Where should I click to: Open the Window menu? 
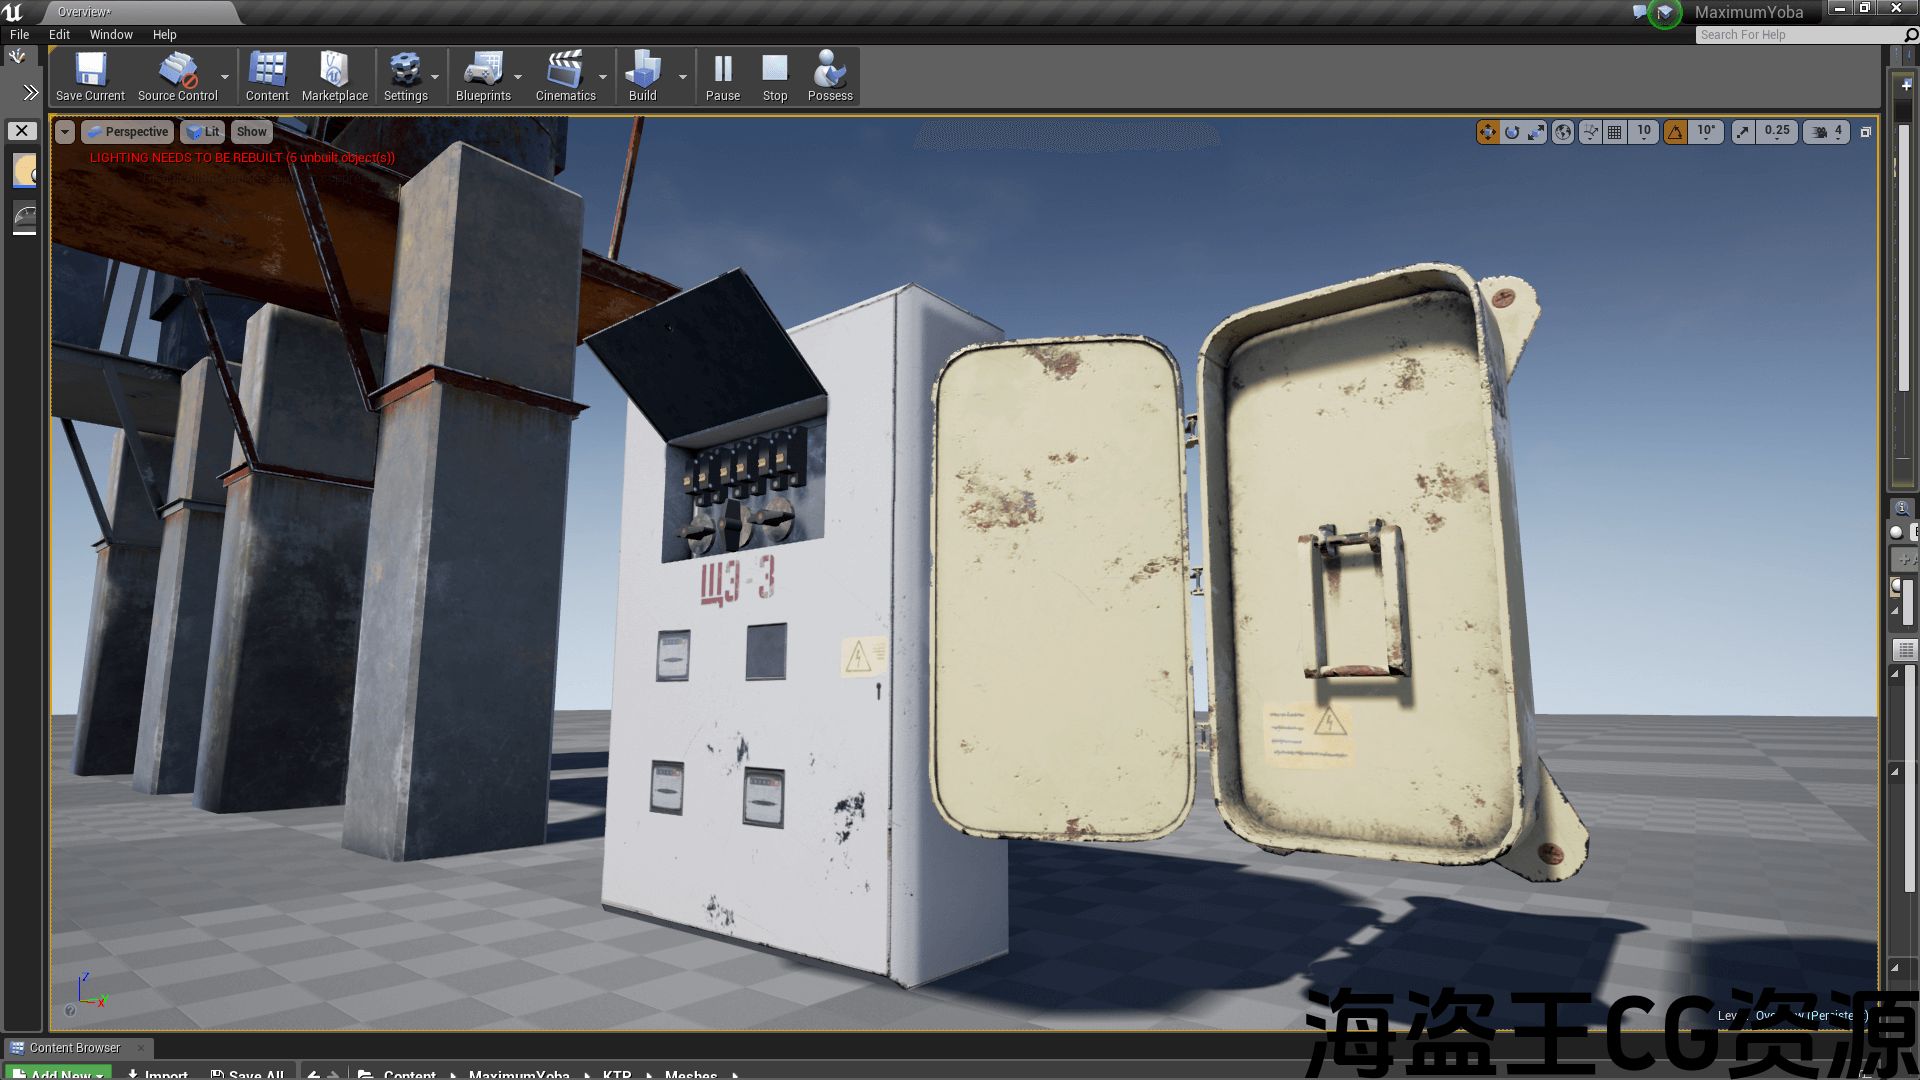pos(111,34)
